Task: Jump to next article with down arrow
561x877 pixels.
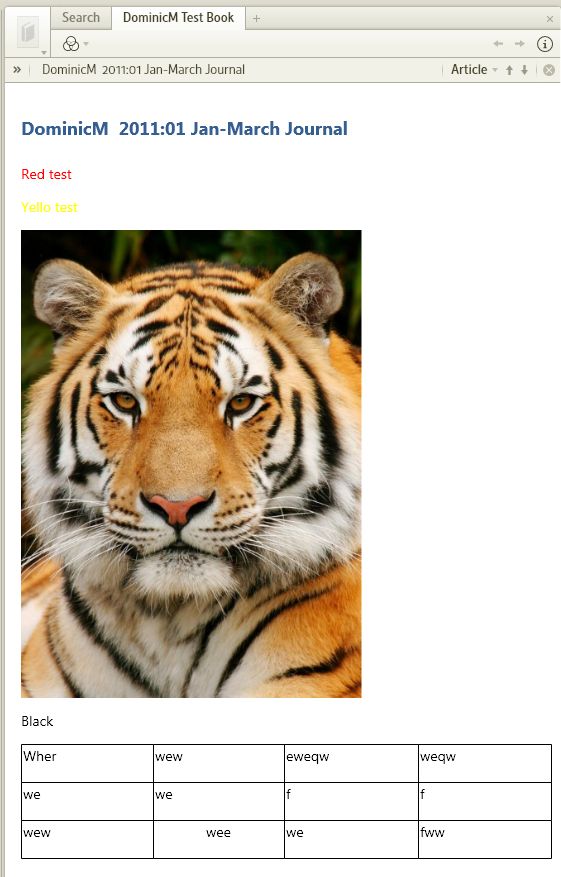Action: coord(524,70)
